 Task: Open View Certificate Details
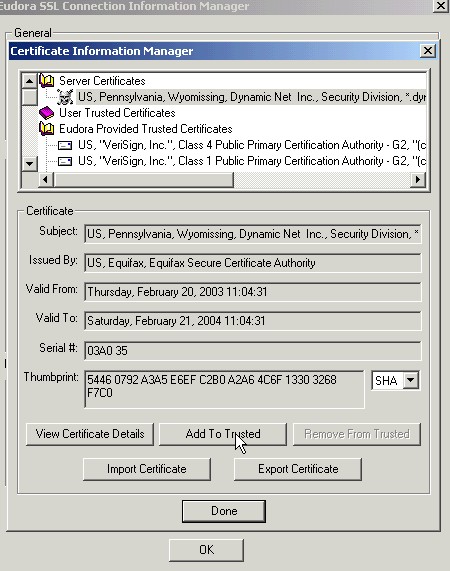90,434
